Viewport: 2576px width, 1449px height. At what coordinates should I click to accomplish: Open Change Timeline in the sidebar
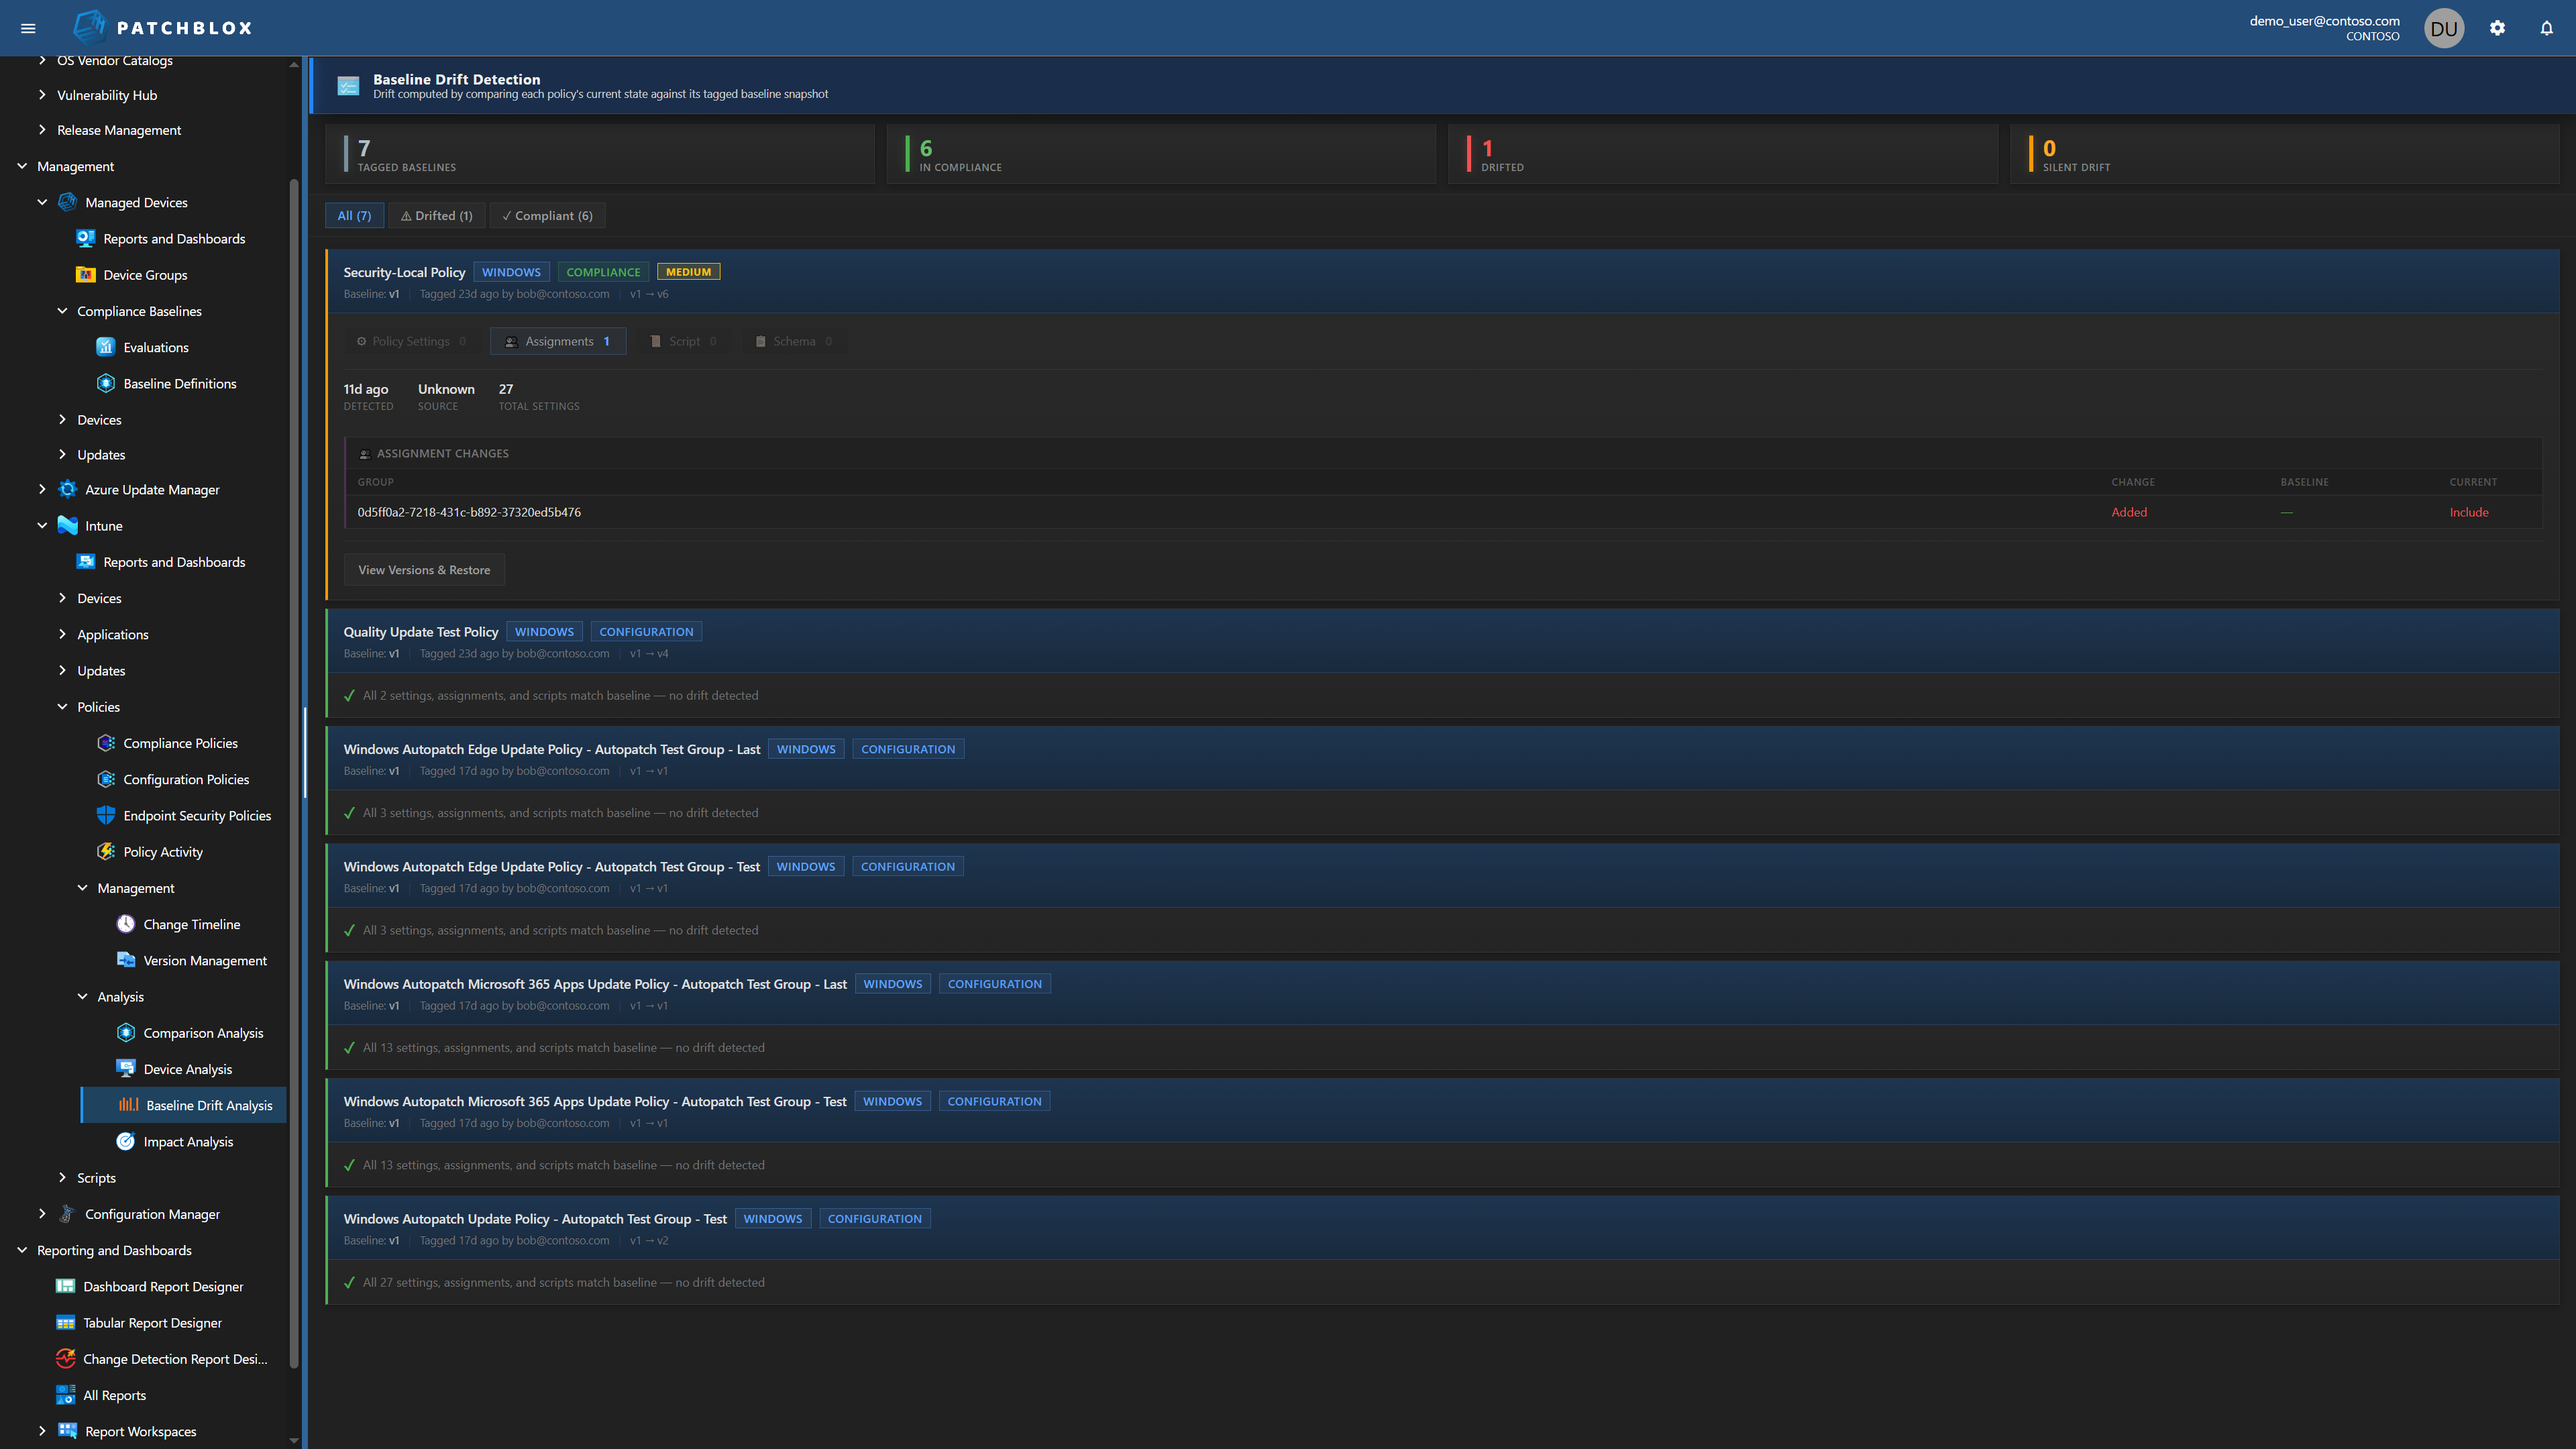pos(191,924)
